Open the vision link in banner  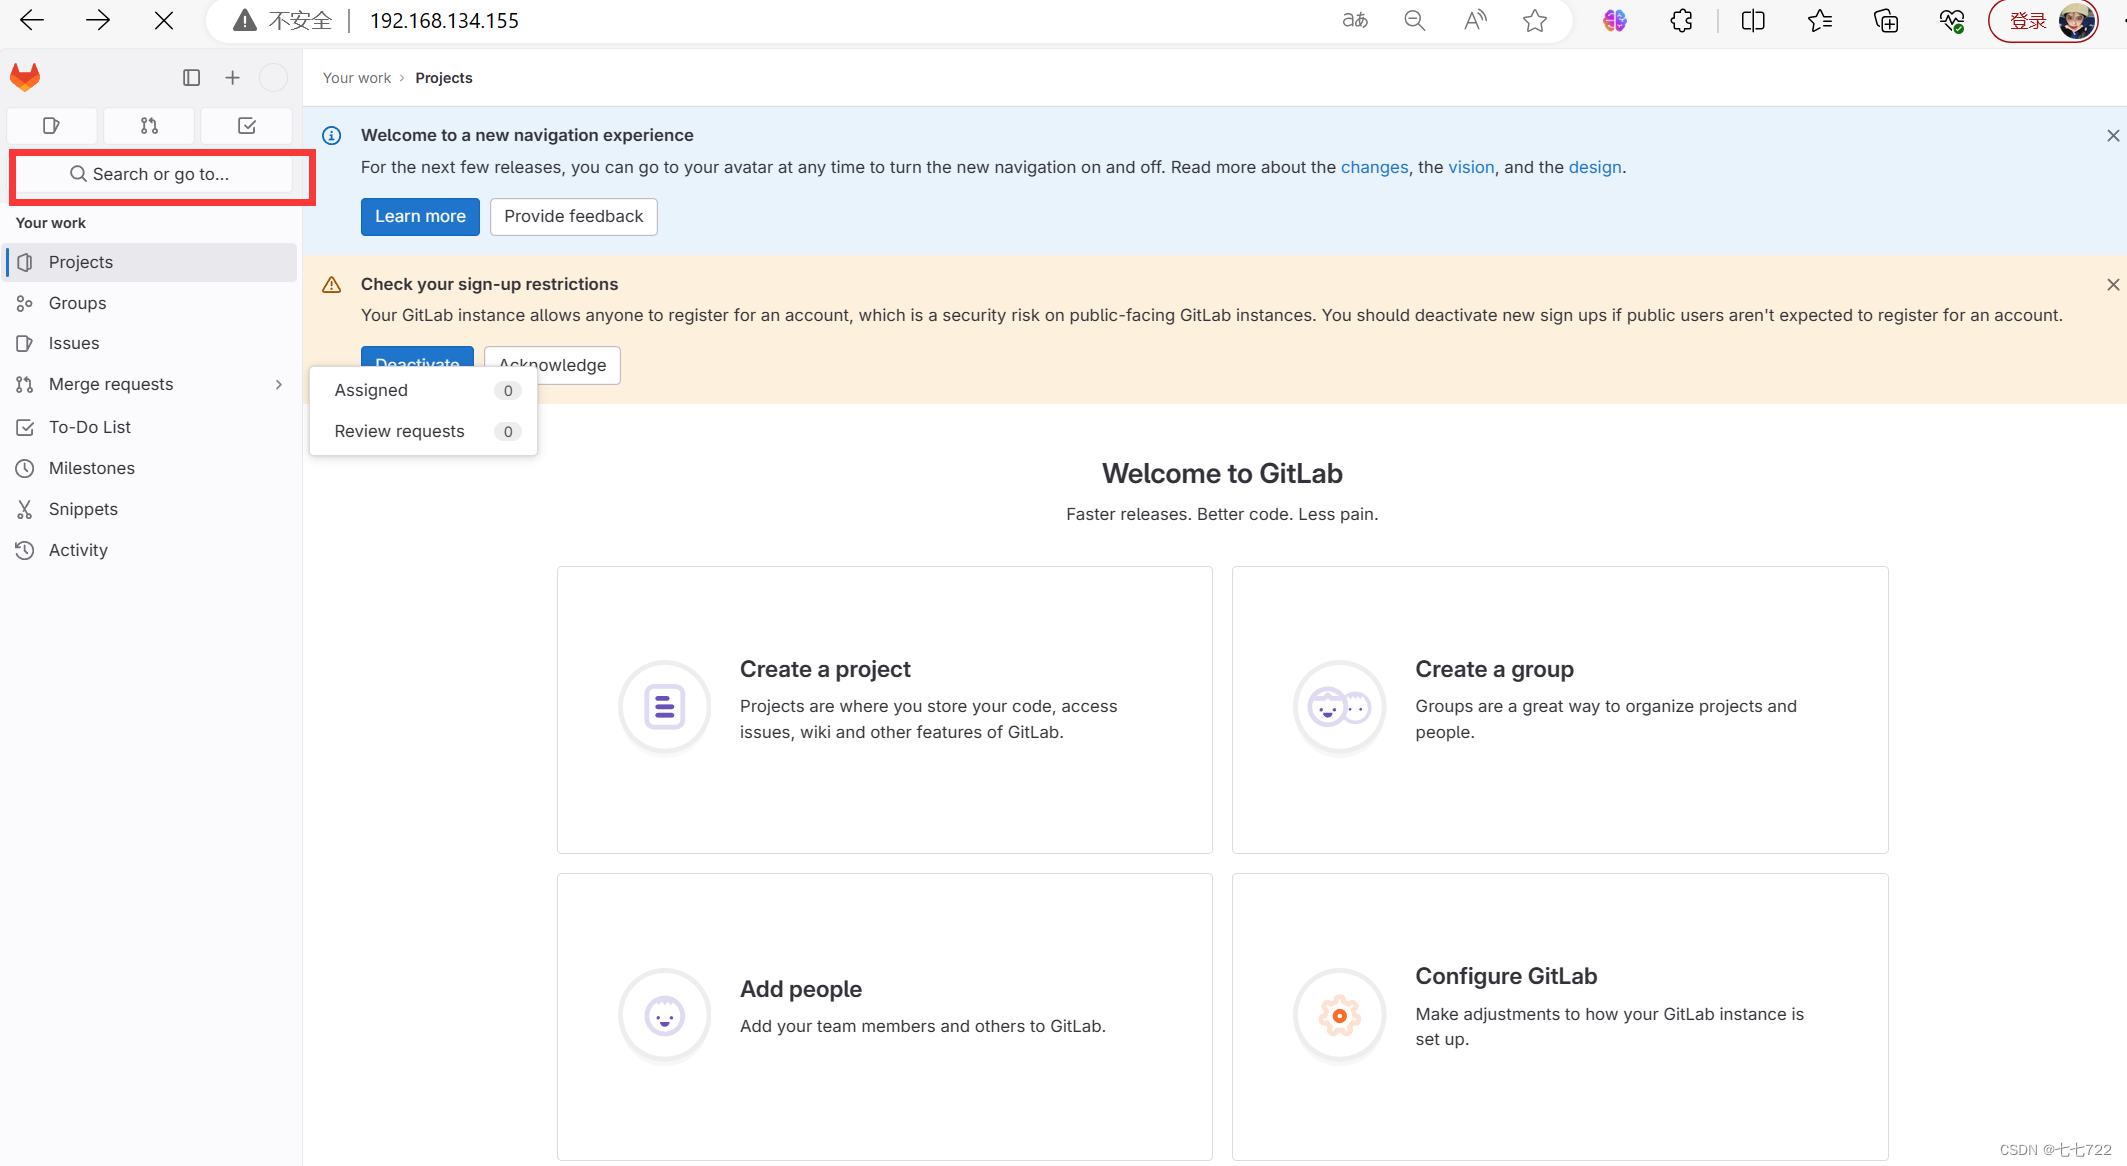point(1471,167)
